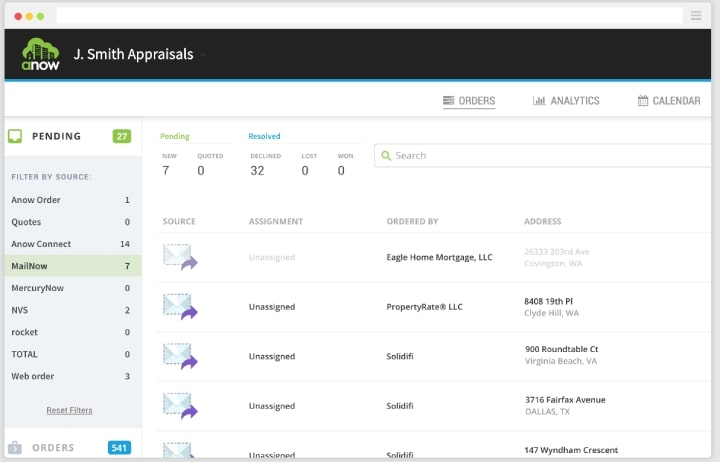
Task: Click the Calendar icon in navigation
Action: (643, 101)
